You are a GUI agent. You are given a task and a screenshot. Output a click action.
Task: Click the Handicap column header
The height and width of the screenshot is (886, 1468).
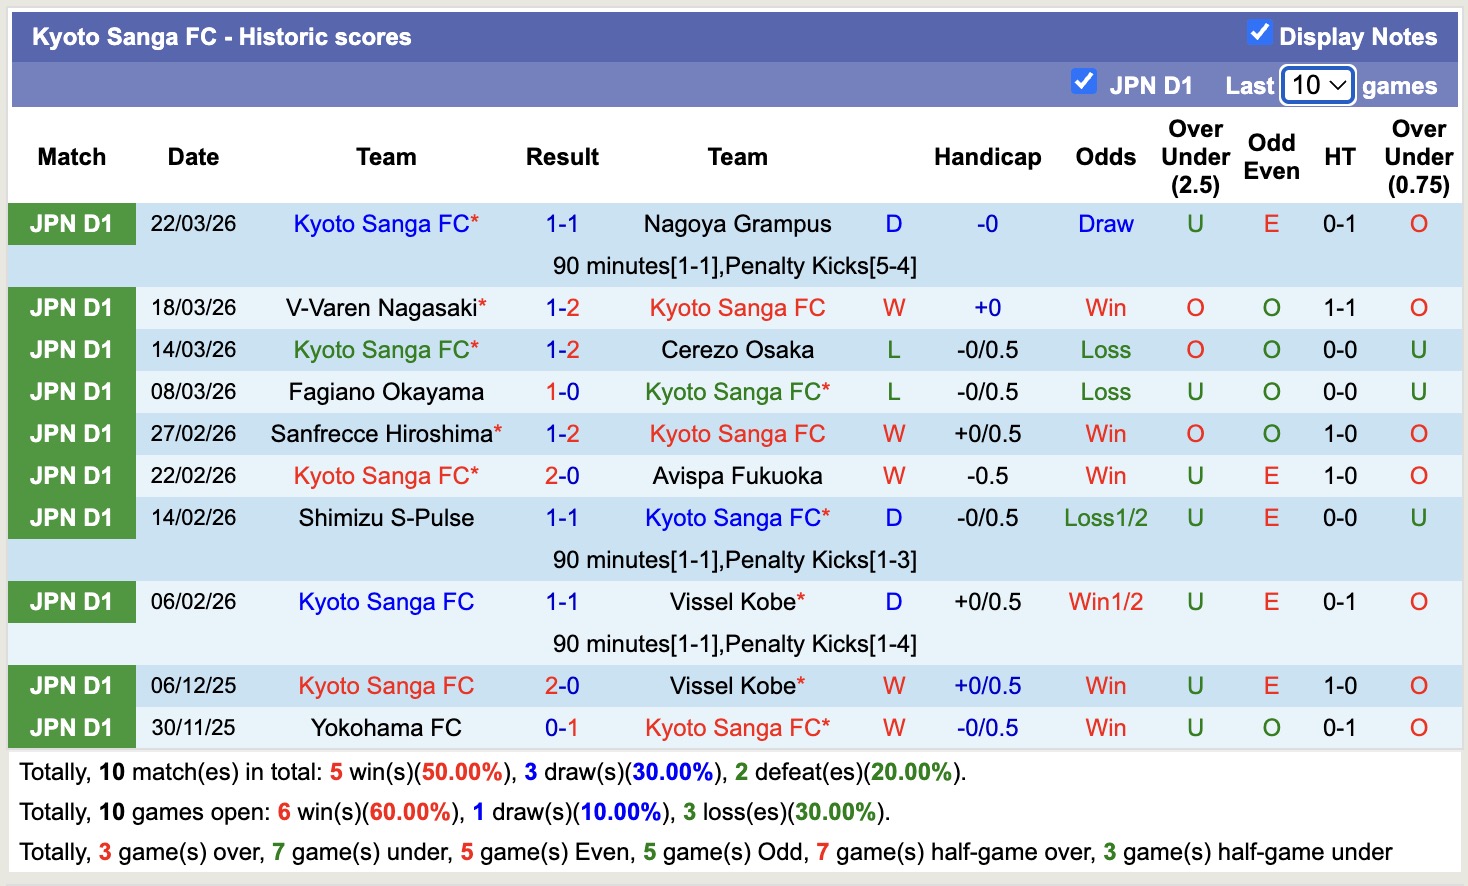pyautogui.click(x=988, y=157)
